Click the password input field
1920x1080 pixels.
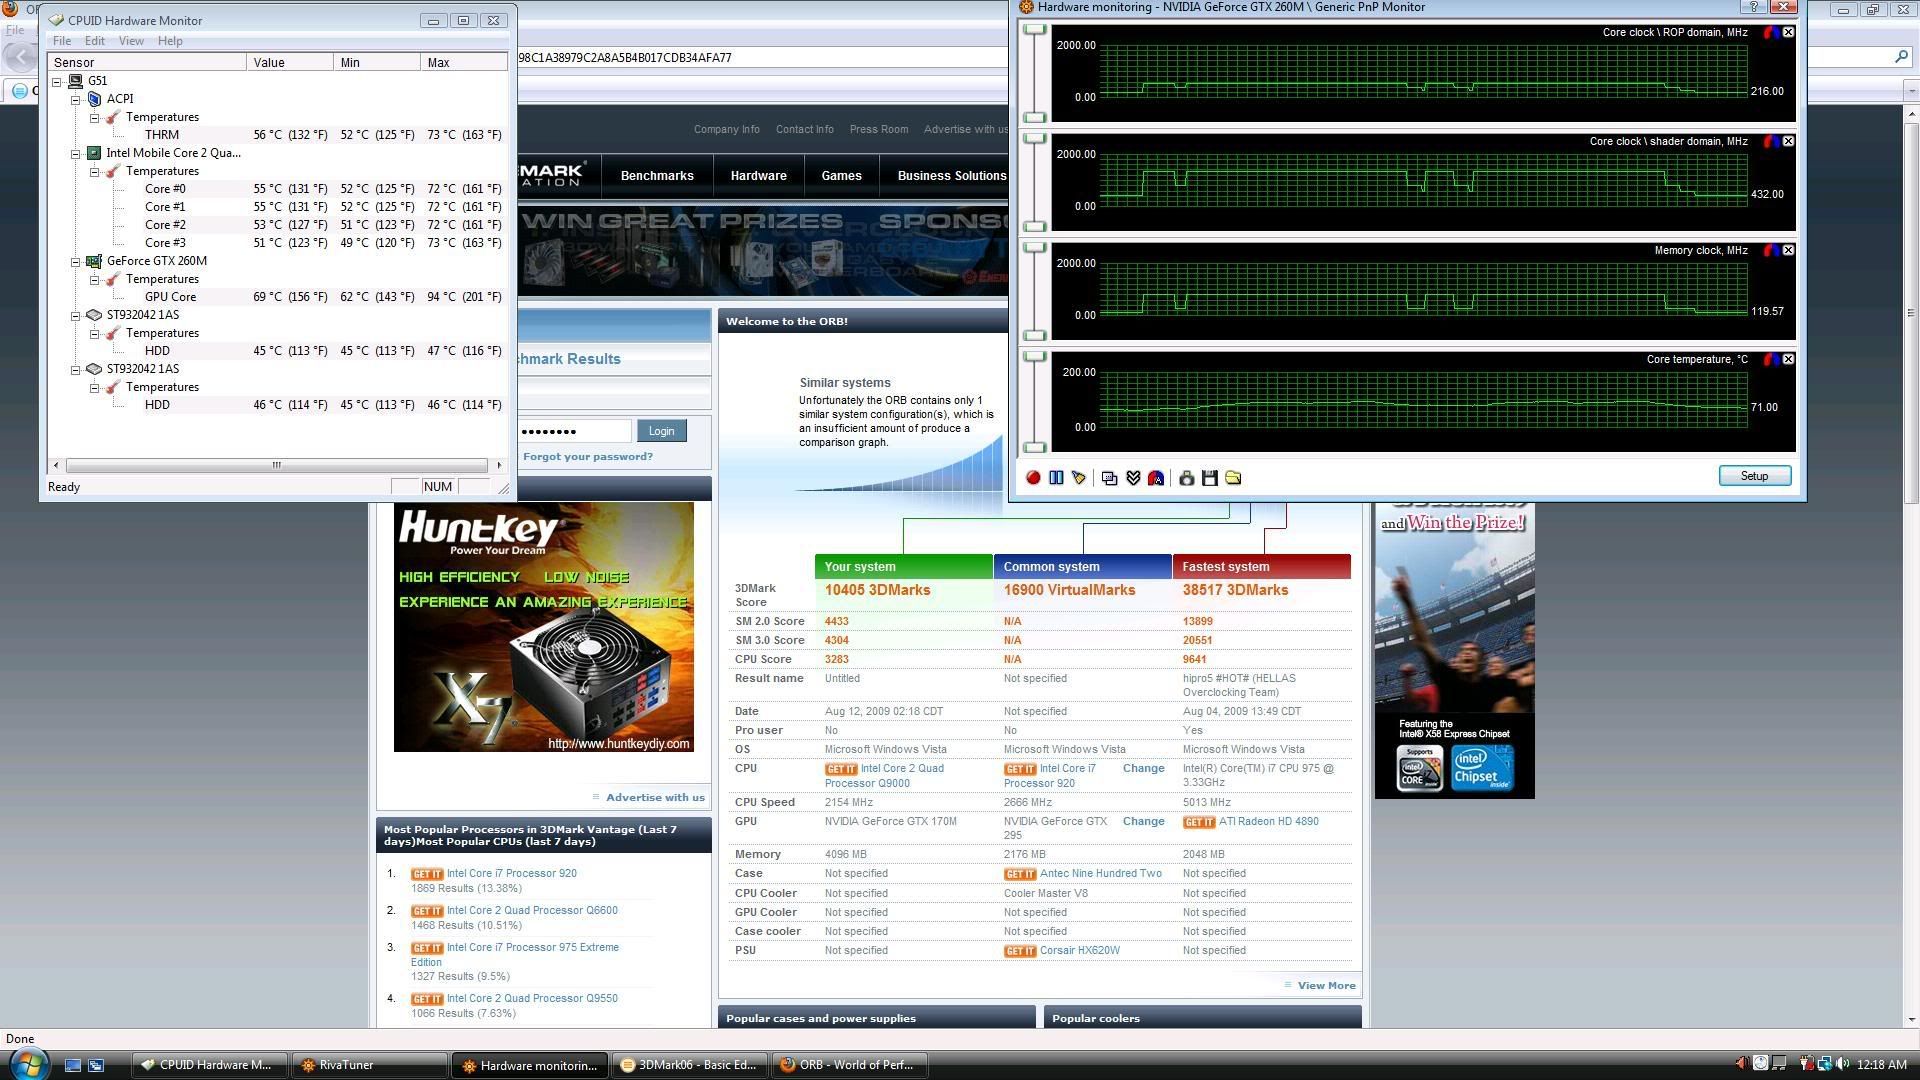[574, 431]
